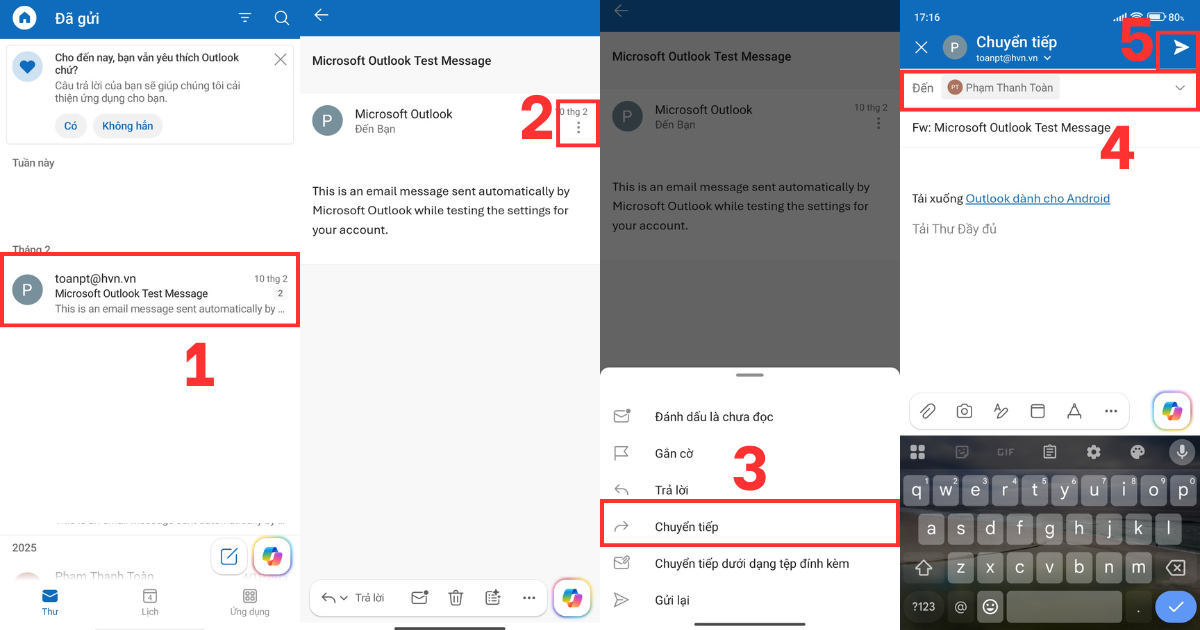Open more actions dots in message bottom bar
1200x630 pixels.
click(x=529, y=598)
